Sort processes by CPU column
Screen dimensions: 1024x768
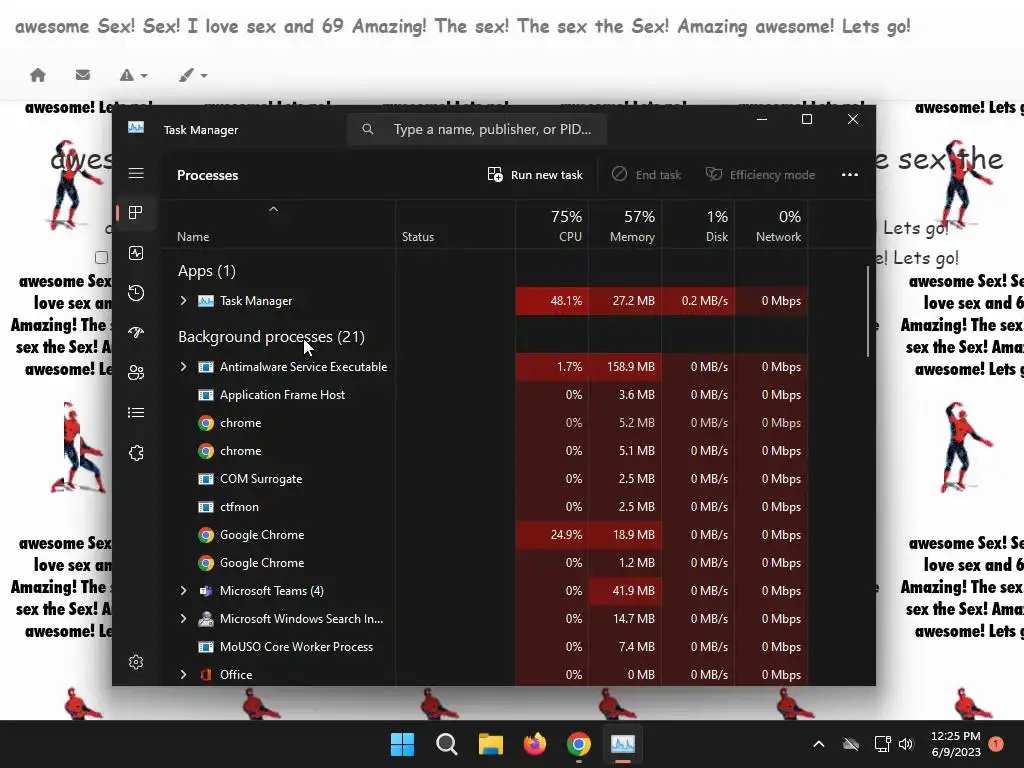click(552, 225)
